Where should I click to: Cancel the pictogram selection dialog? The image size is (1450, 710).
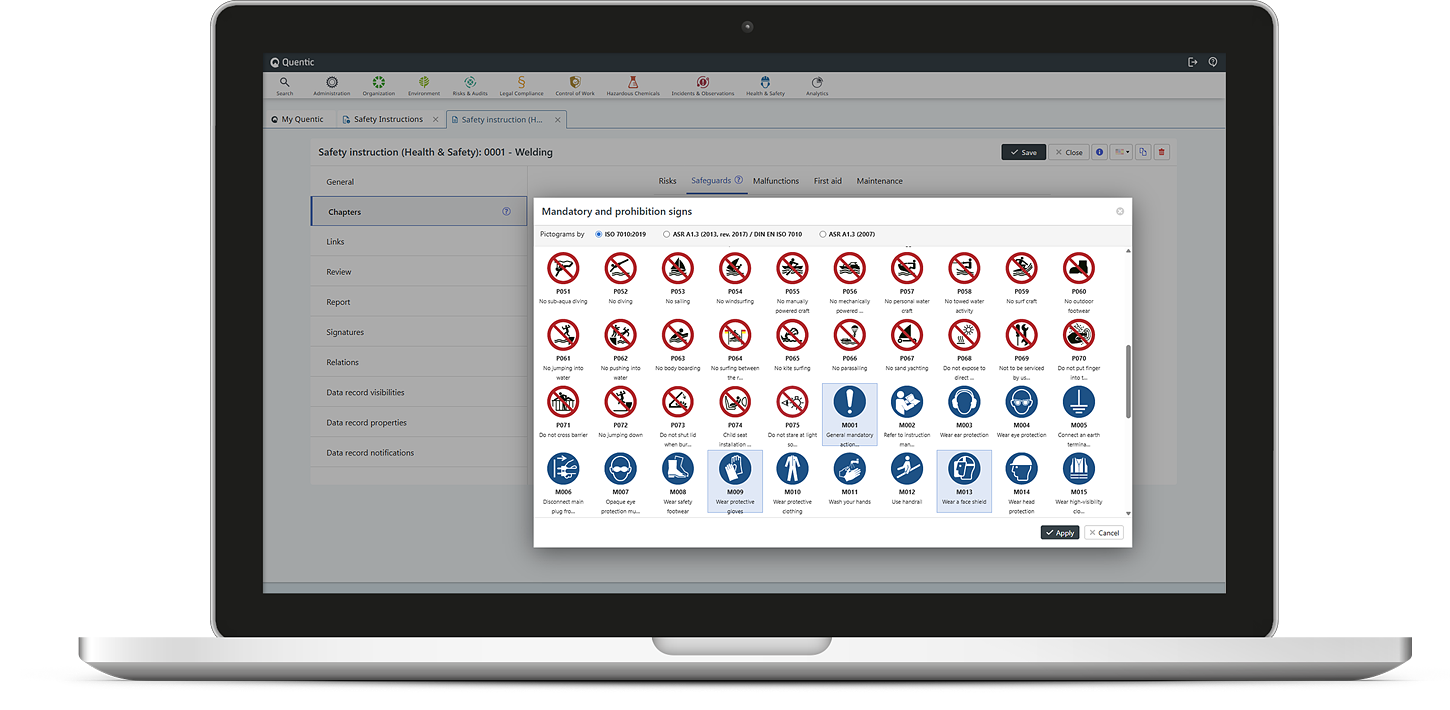coord(1104,532)
